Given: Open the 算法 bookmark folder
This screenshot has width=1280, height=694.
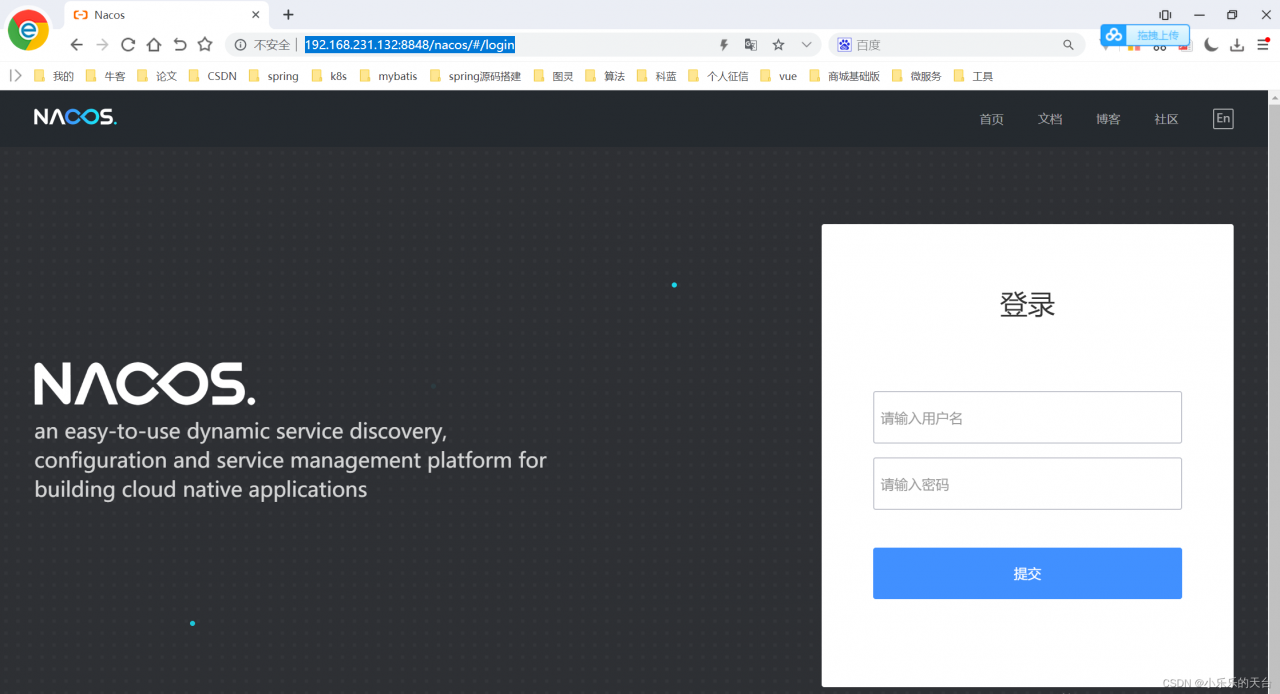Looking at the screenshot, I should [606, 76].
